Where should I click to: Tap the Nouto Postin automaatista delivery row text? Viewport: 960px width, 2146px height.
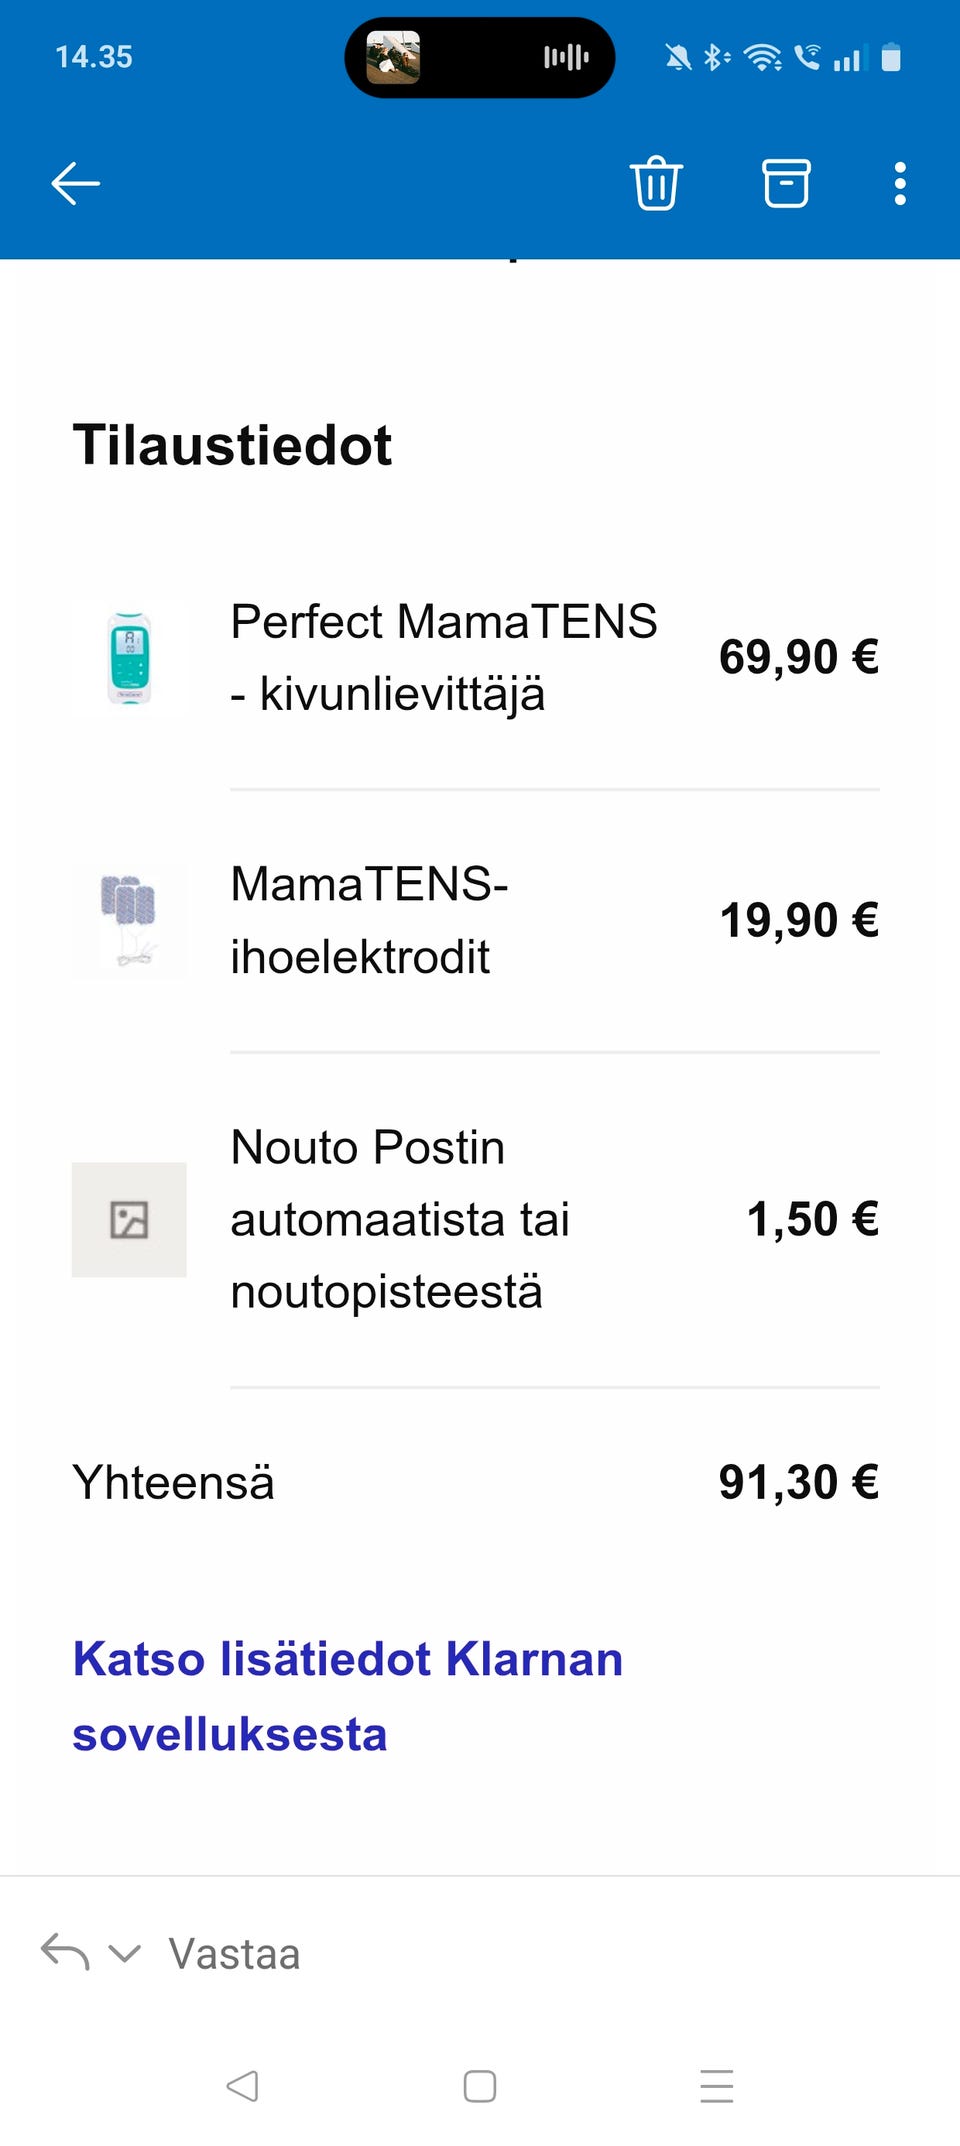pos(400,1219)
